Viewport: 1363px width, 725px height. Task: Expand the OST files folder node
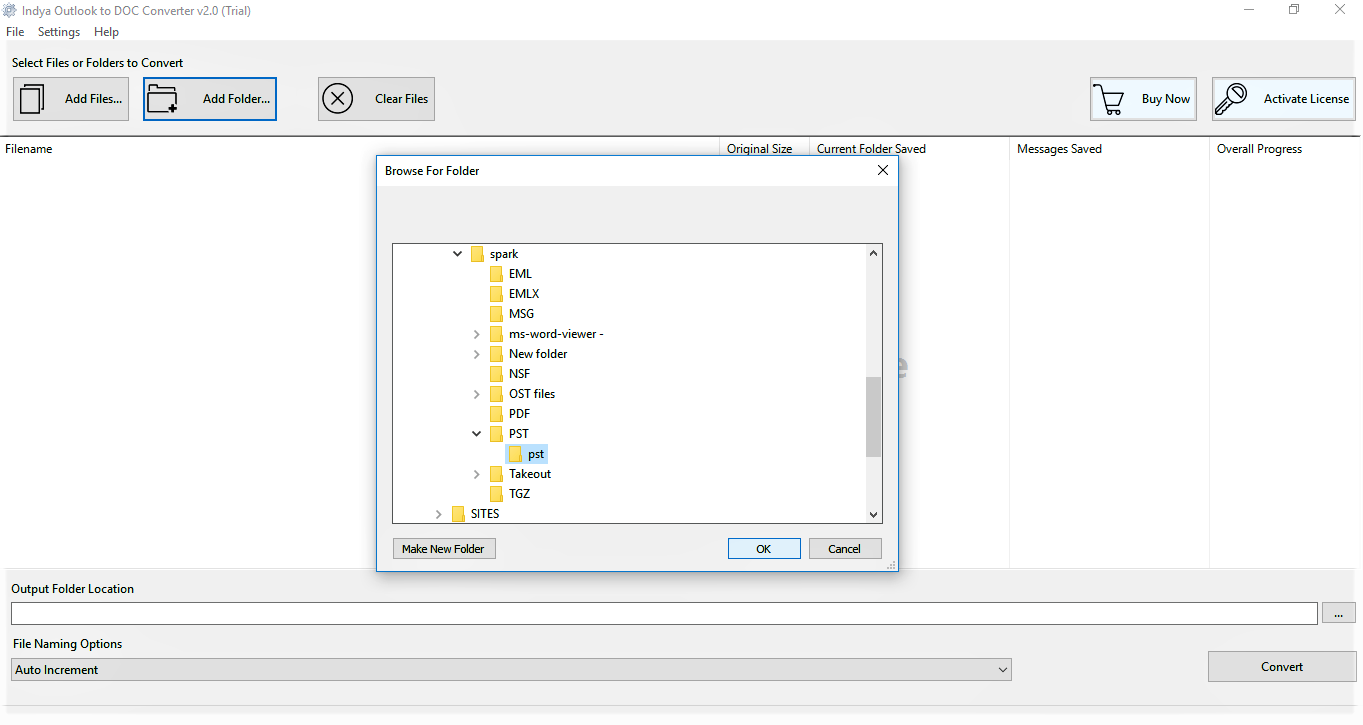pyautogui.click(x=477, y=394)
